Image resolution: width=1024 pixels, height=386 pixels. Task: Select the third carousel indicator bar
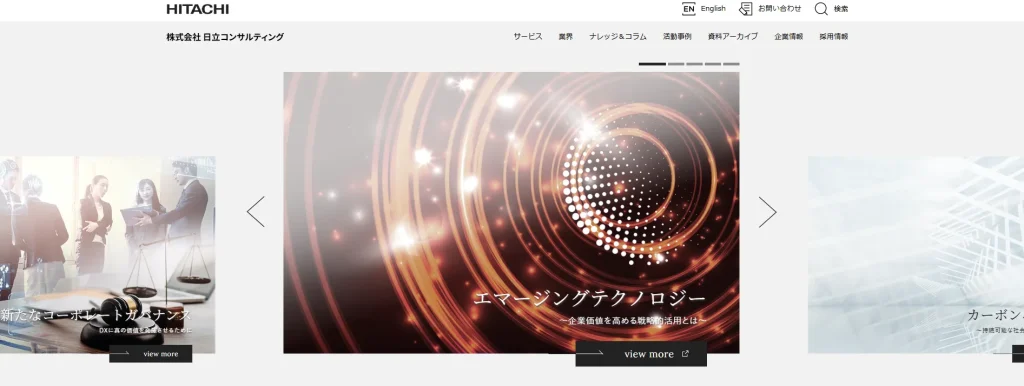pyautogui.click(x=694, y=64)
